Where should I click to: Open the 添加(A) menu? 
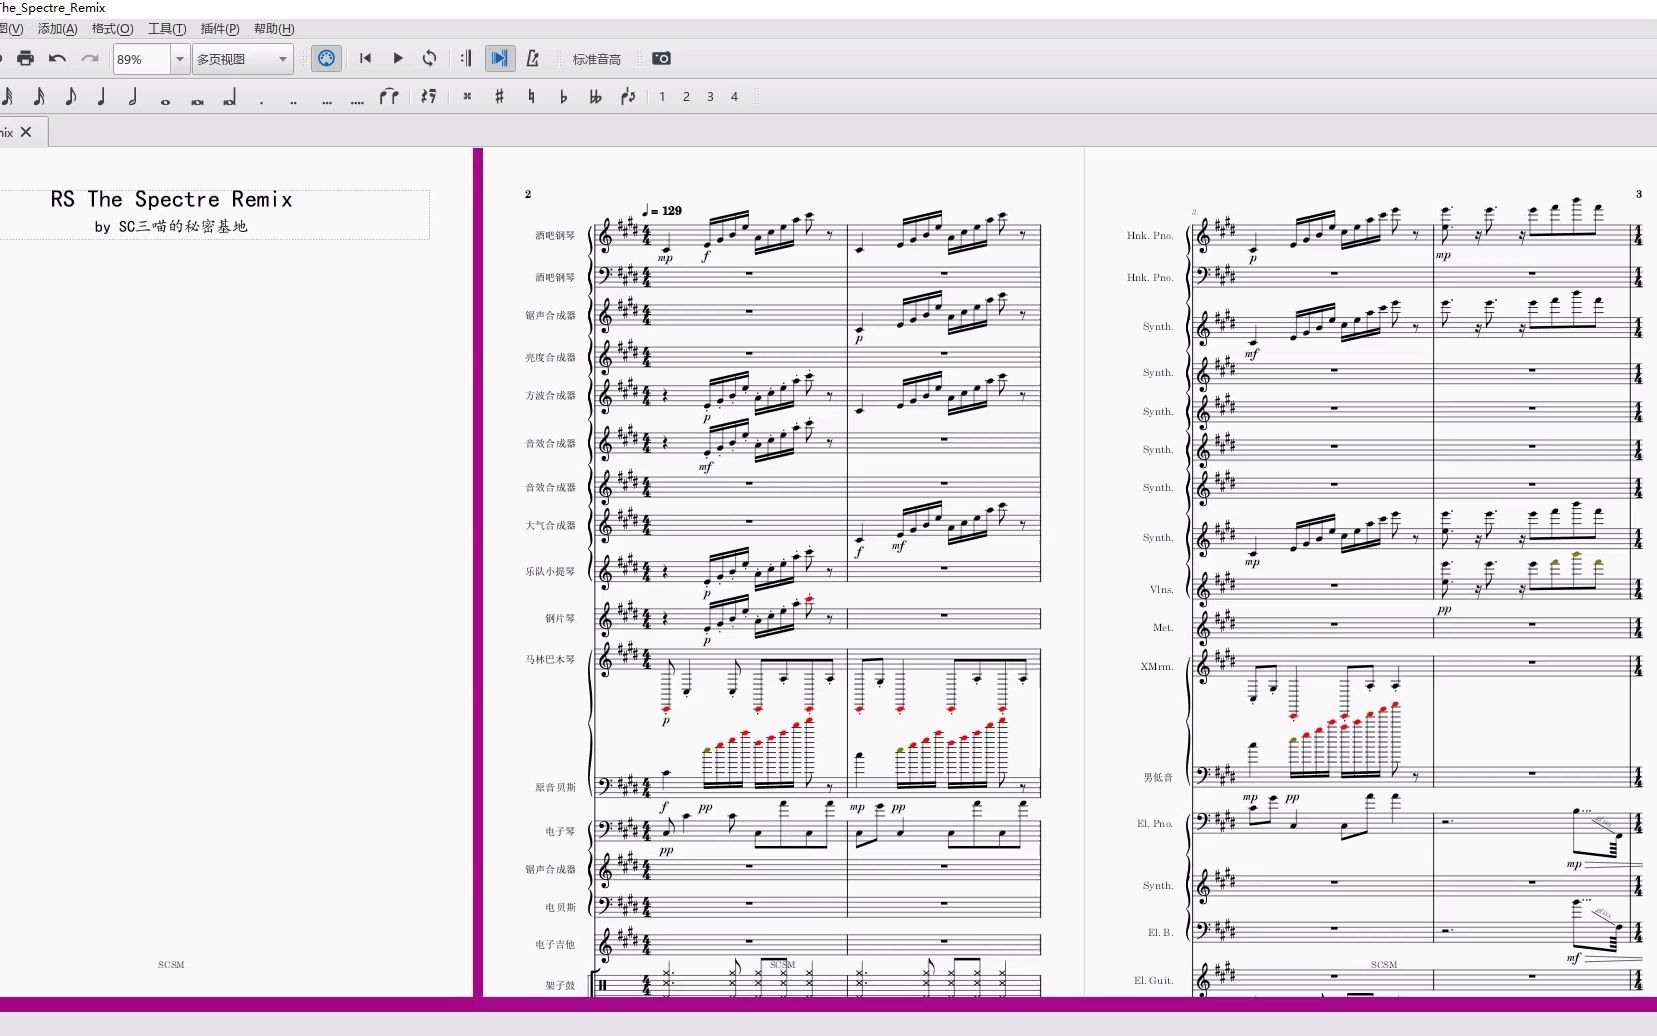(57, 29)
